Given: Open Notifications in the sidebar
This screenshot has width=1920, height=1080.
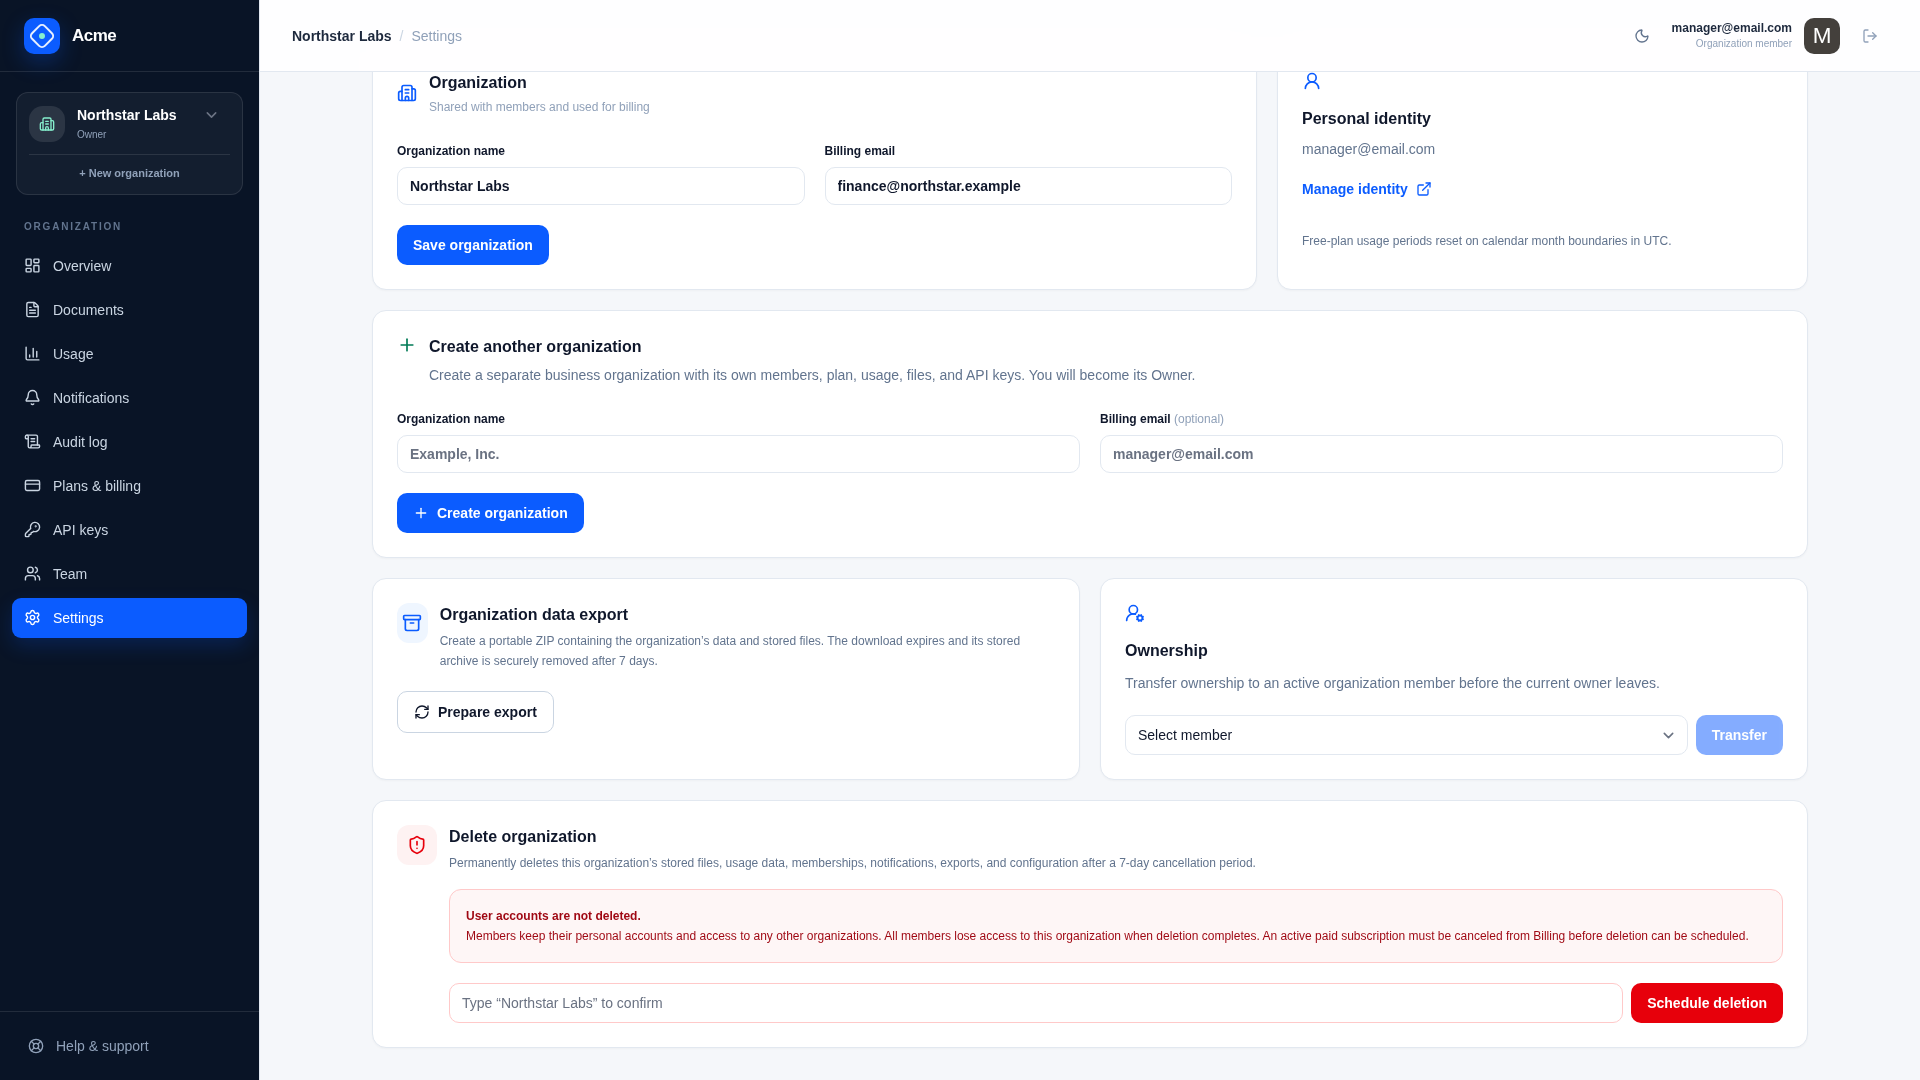Looking at the screenshot, I should coord(129,398).
